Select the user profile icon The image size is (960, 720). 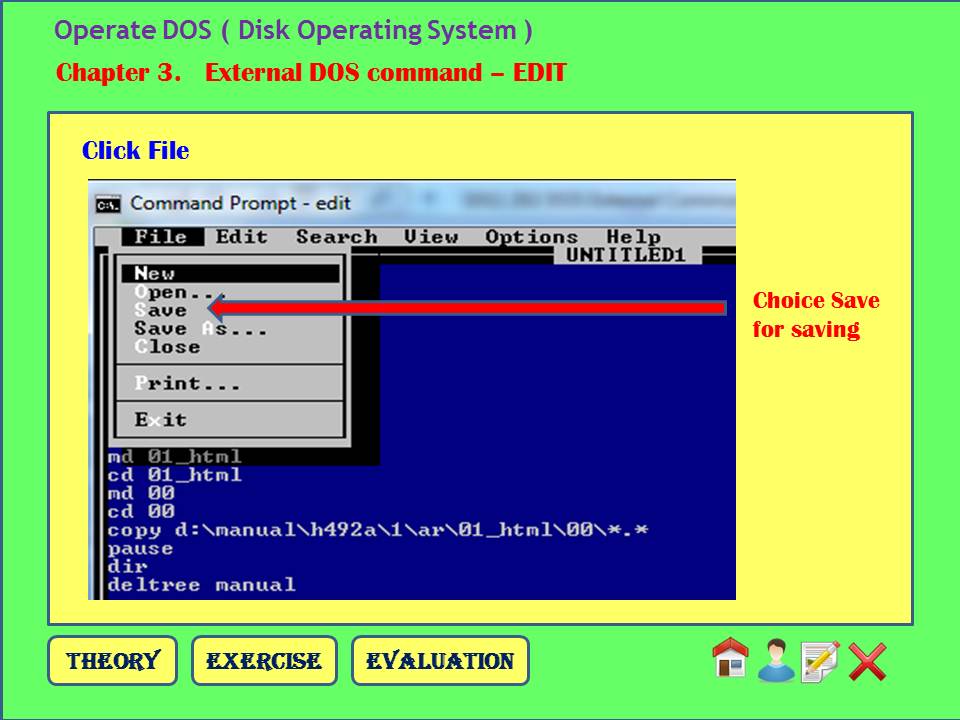coord(775,660)
